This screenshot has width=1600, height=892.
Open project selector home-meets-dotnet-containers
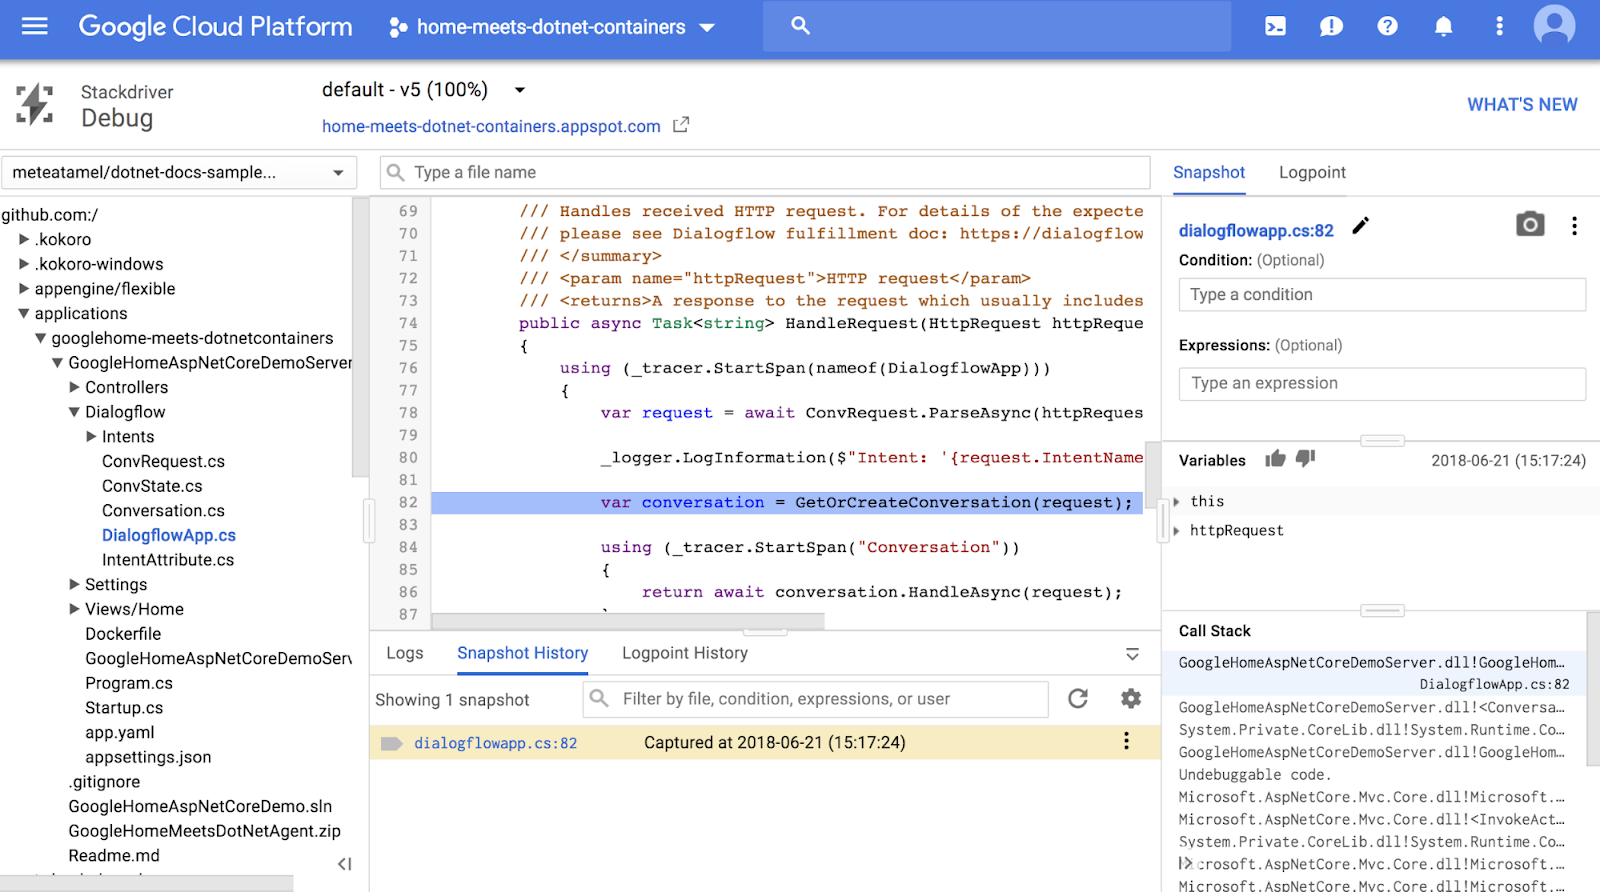pyautogui.click(x=552, y=27)
